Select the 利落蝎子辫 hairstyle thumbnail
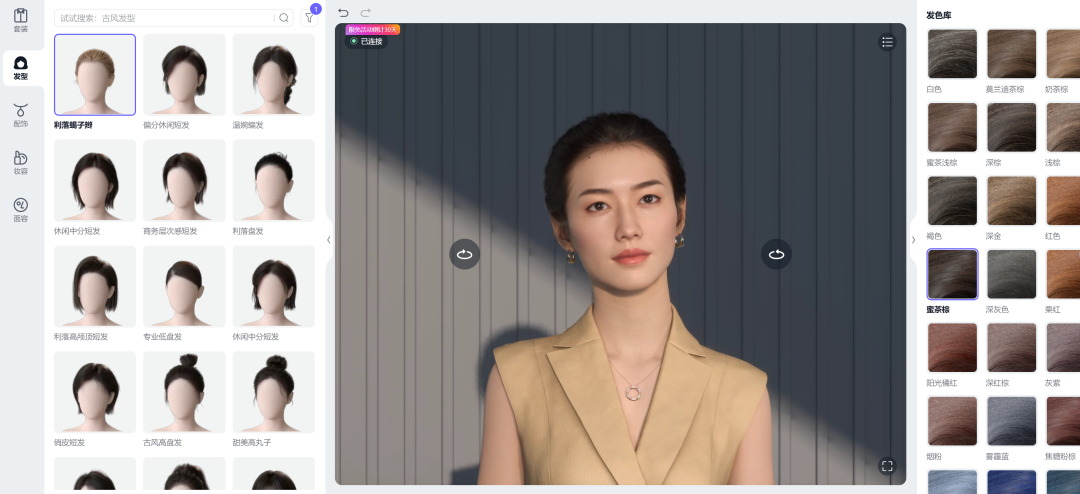This screenshot has width=1080, height=494. click(95, 74)
